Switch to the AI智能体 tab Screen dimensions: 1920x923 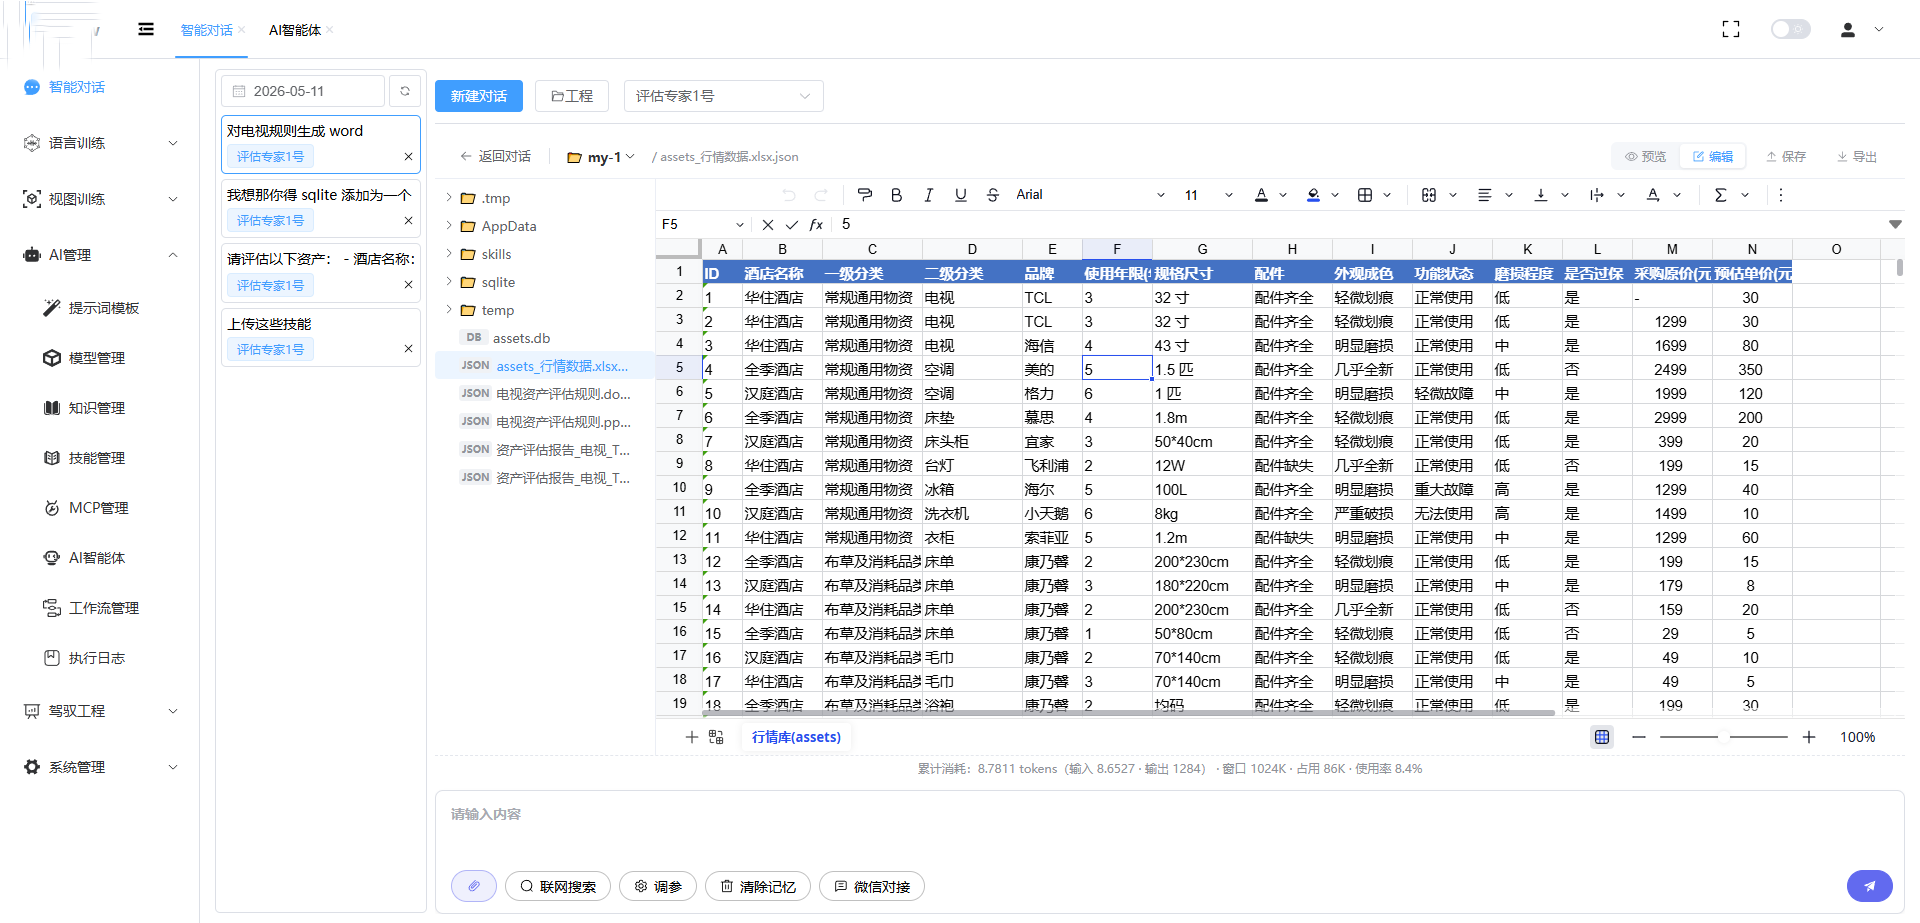point(295,30)
